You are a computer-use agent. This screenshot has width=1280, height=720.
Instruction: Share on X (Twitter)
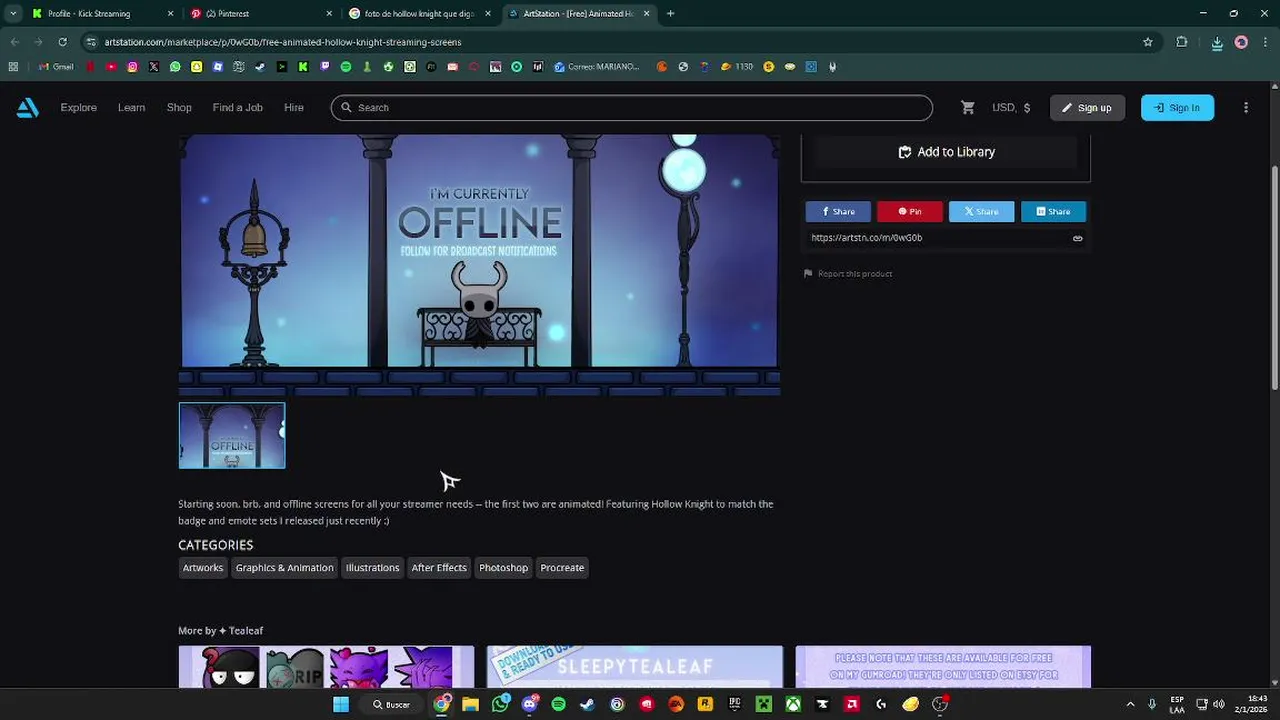pos(981,211)
